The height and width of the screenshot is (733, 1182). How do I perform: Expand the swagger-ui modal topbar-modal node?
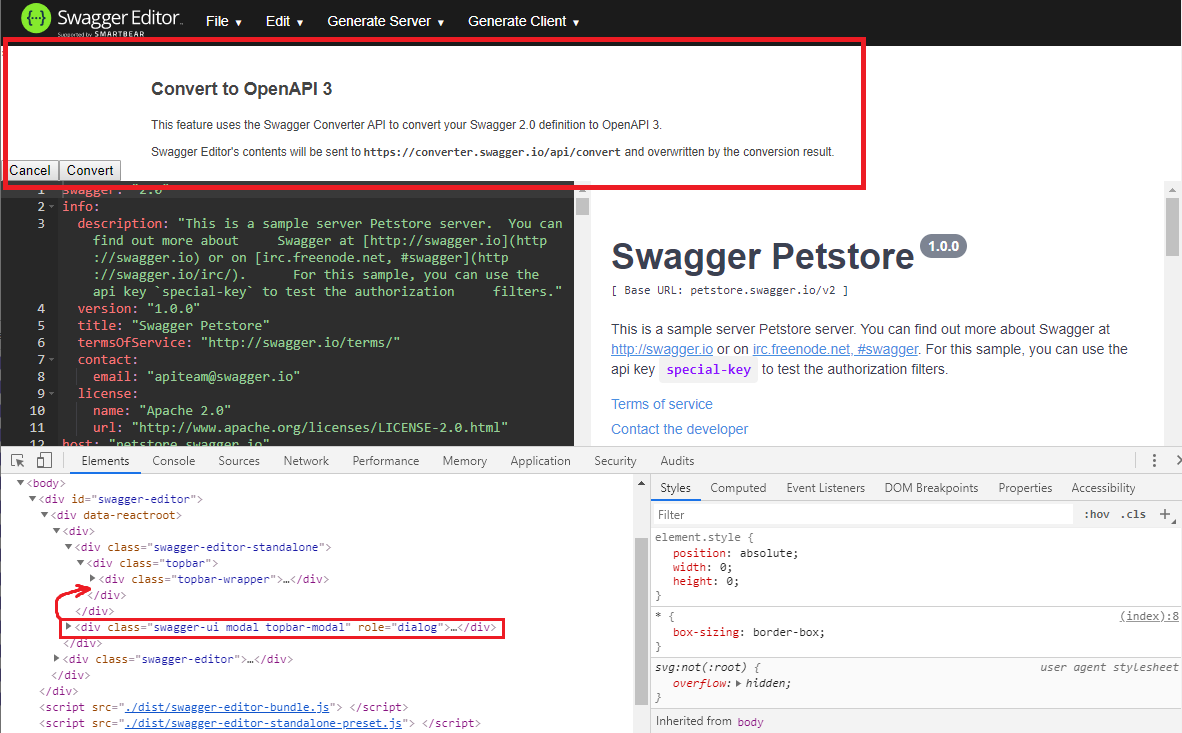click(x=69, y=627)
